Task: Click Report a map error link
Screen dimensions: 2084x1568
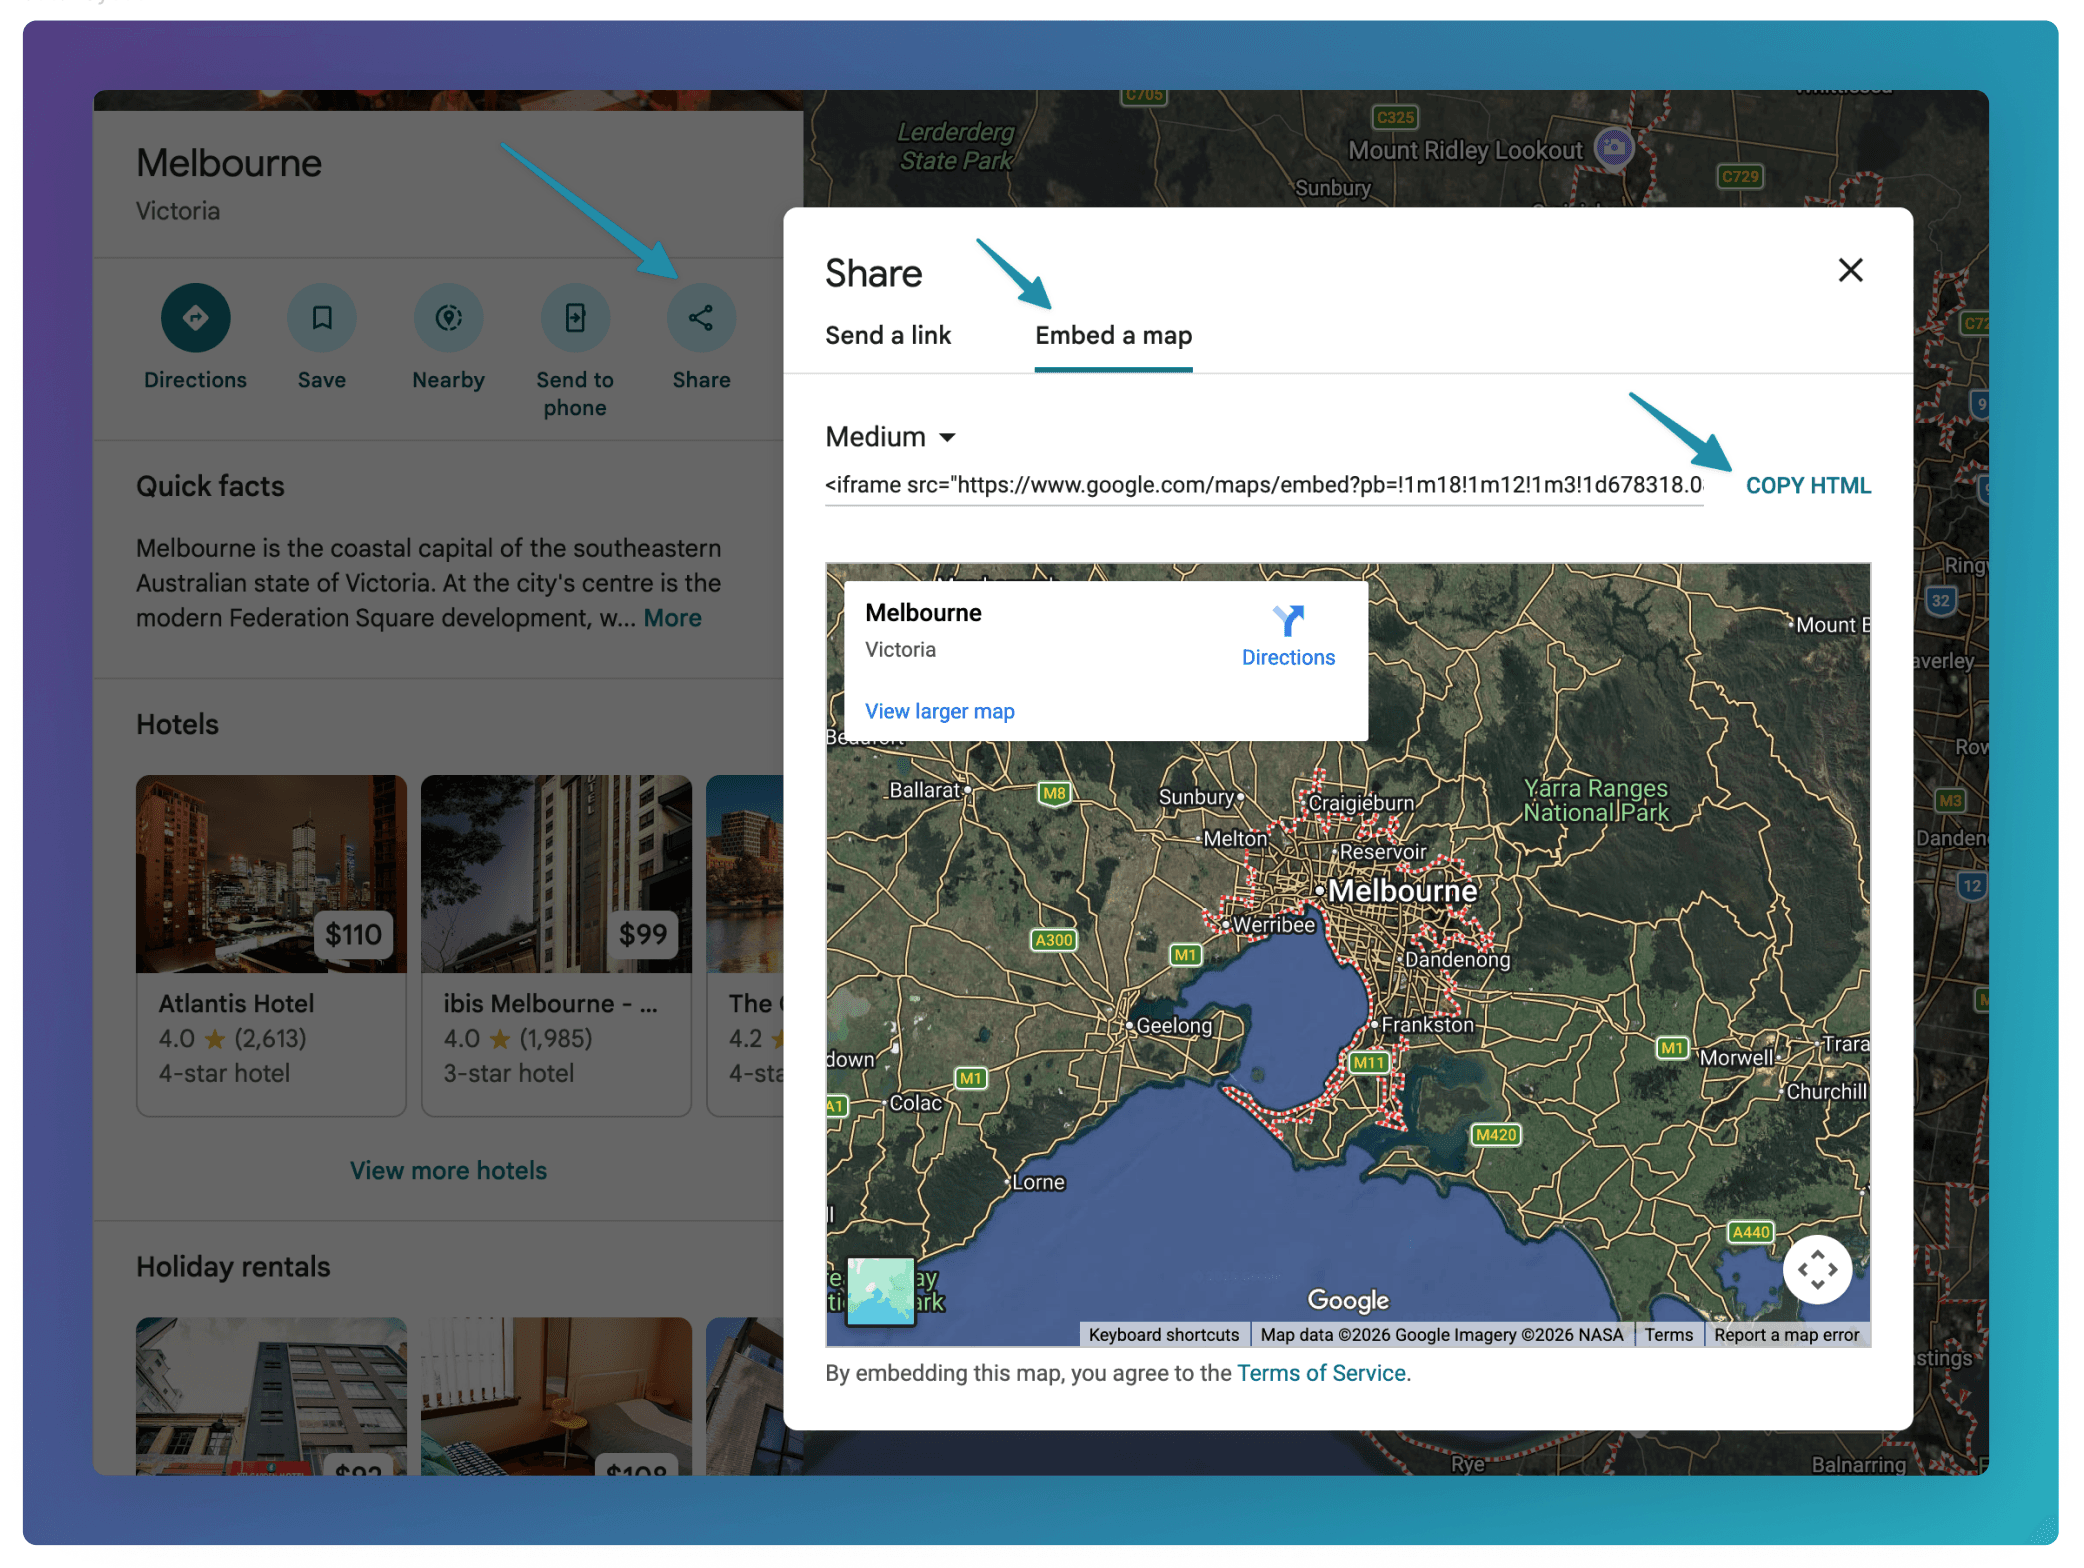Action: pyautogui.click(x=1786, y=1335)
